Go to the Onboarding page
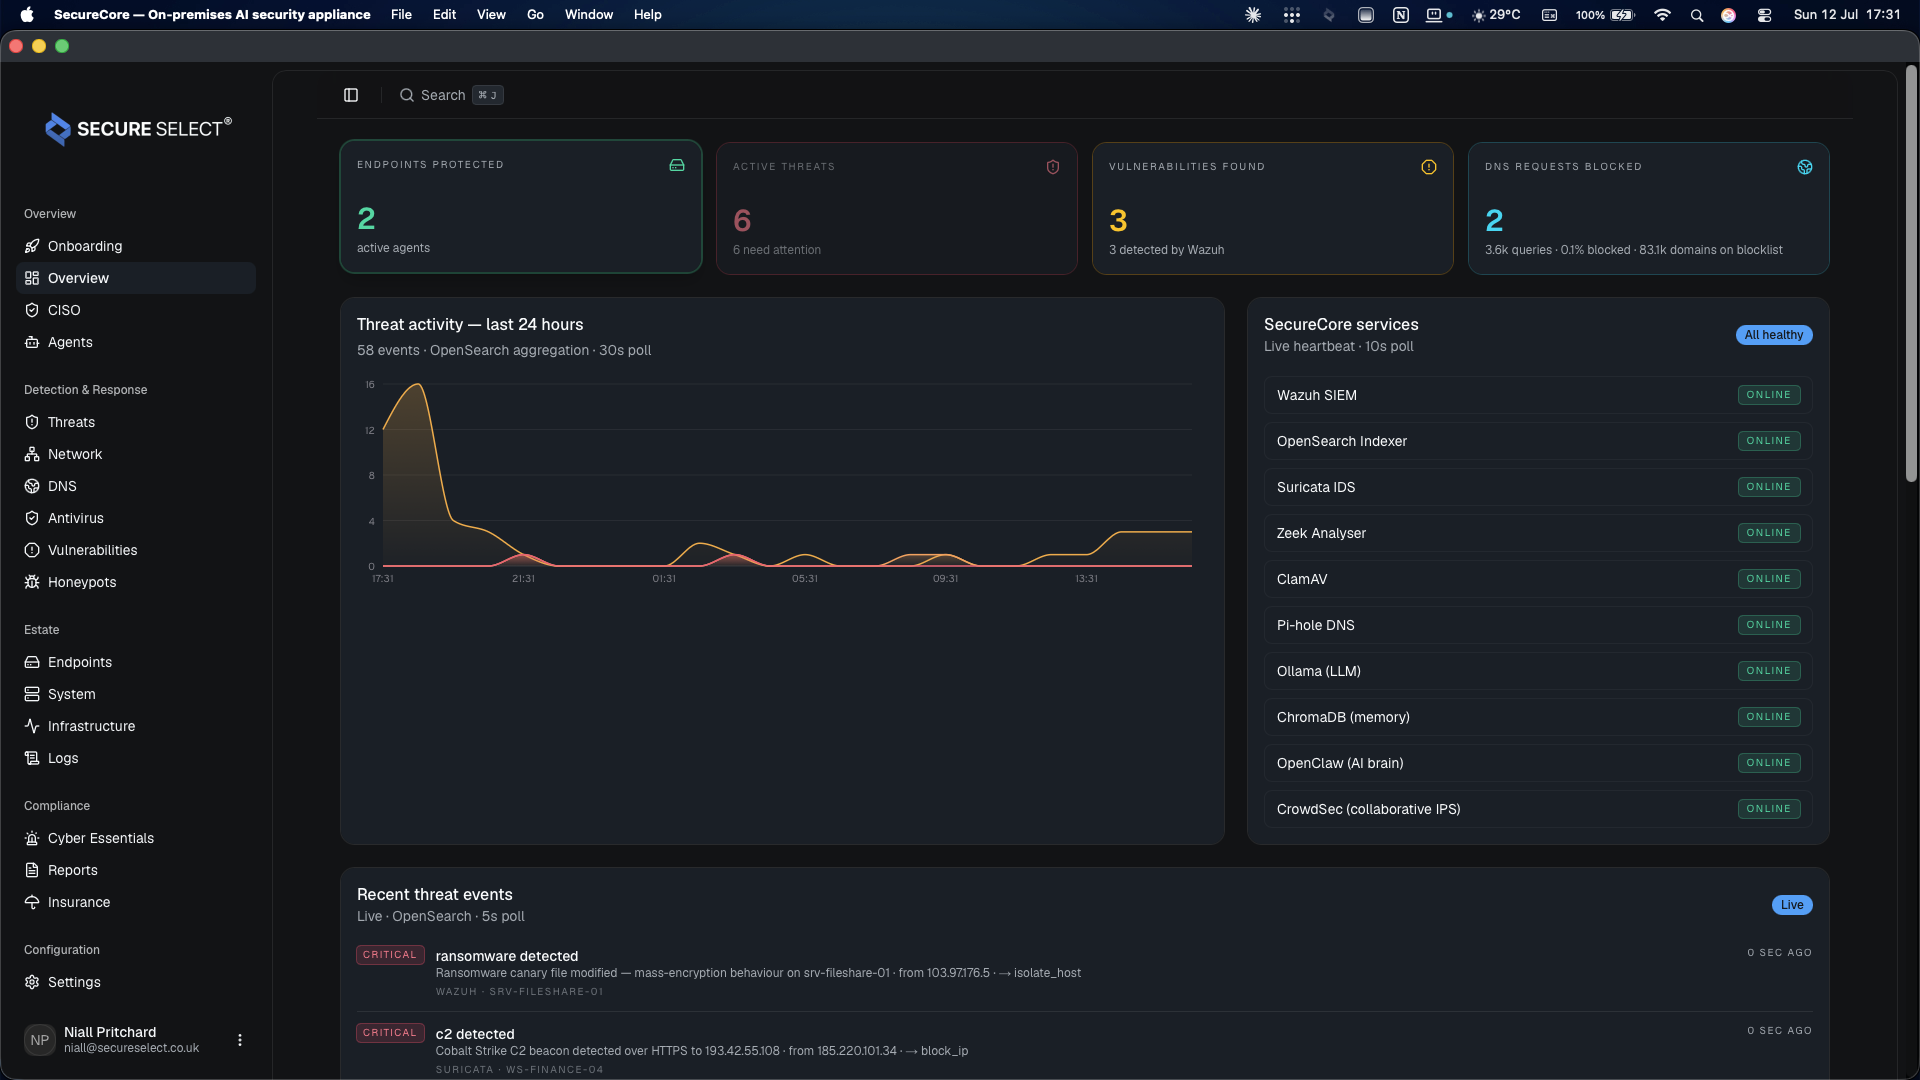 click(136, 246)
